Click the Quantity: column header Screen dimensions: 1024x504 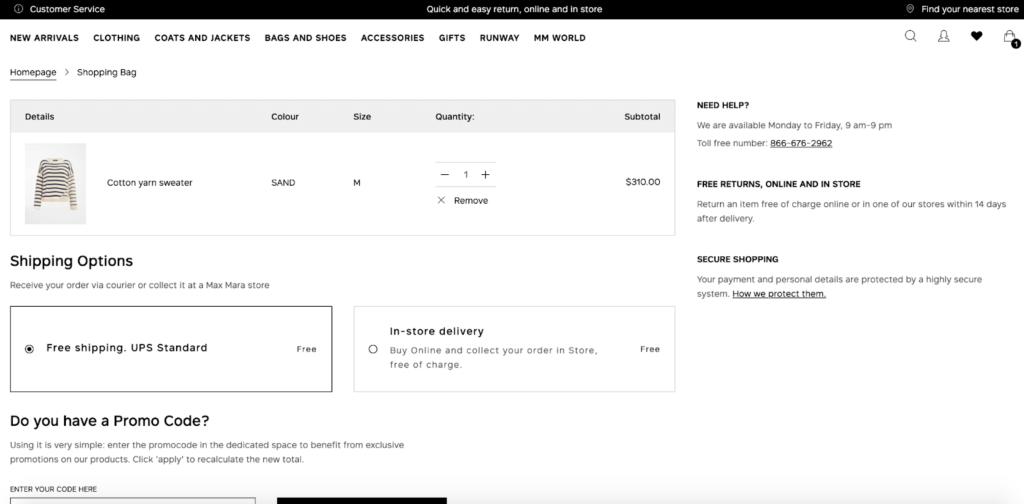click(455, 117)
